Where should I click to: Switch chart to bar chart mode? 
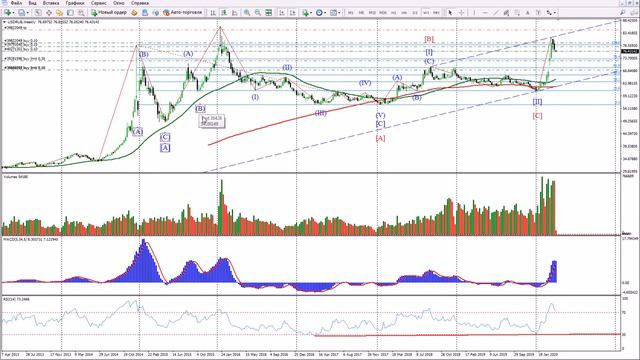point(213,13)
